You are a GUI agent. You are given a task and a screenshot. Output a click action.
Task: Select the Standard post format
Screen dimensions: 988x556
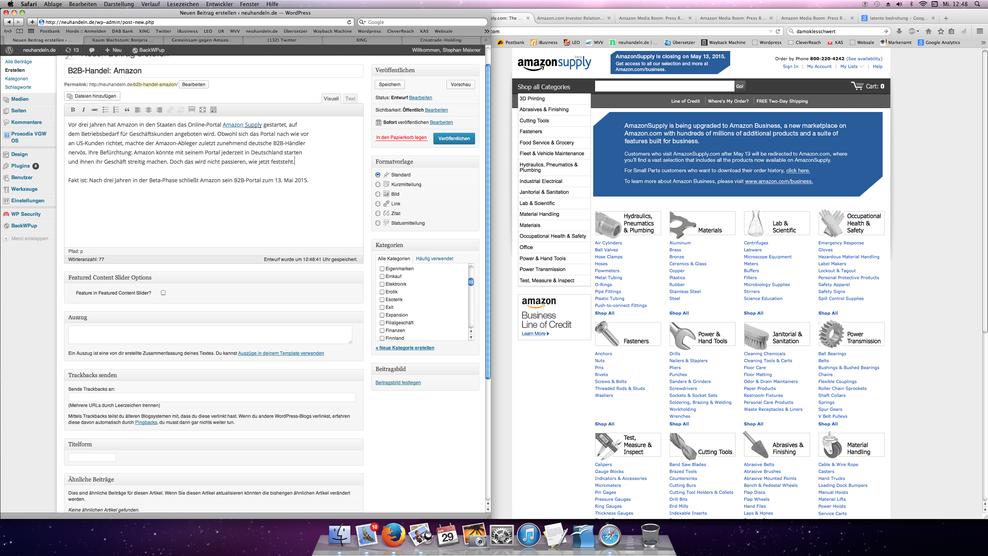[x=378, y=175]
